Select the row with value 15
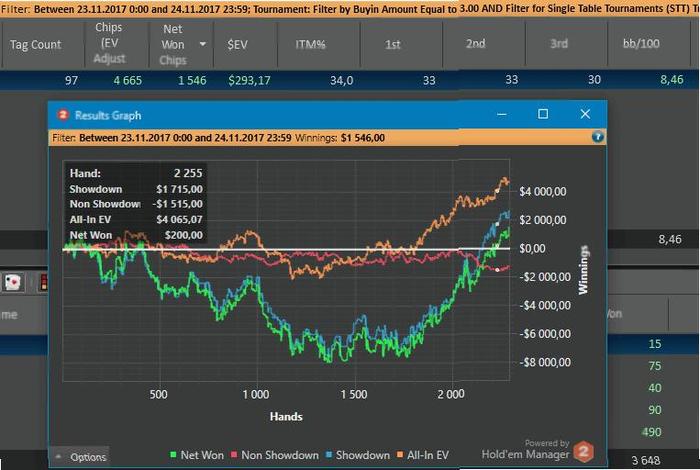The height and width of the screenshot is (470, 700). pos(654,344)
